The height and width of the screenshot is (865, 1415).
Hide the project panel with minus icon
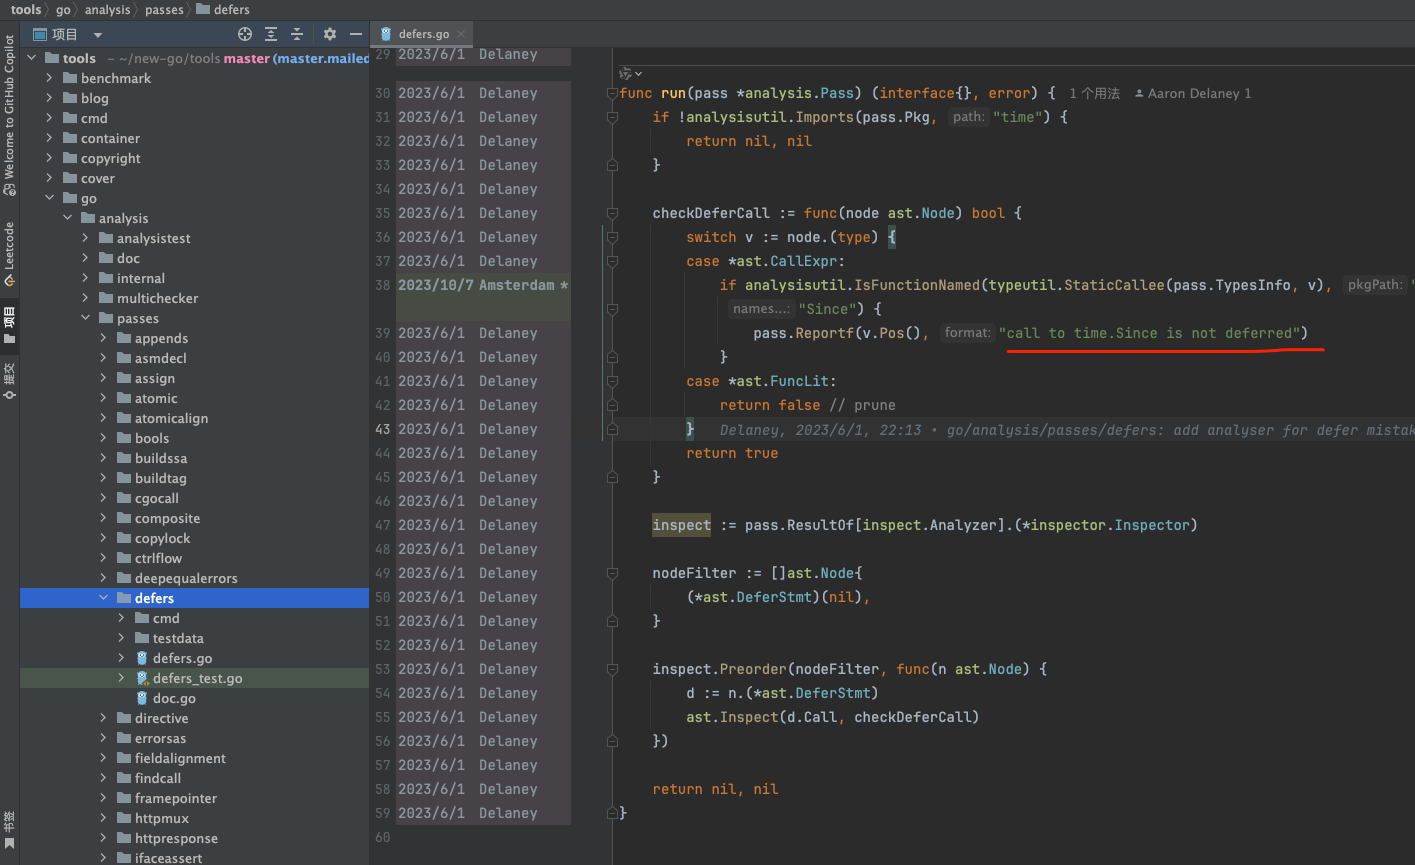click(x=355, y=34)
